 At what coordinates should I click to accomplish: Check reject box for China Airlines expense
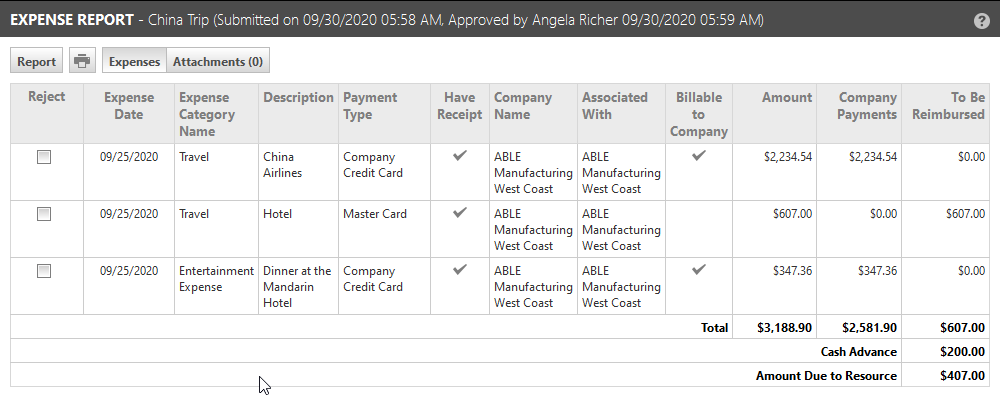click(44, 157)
